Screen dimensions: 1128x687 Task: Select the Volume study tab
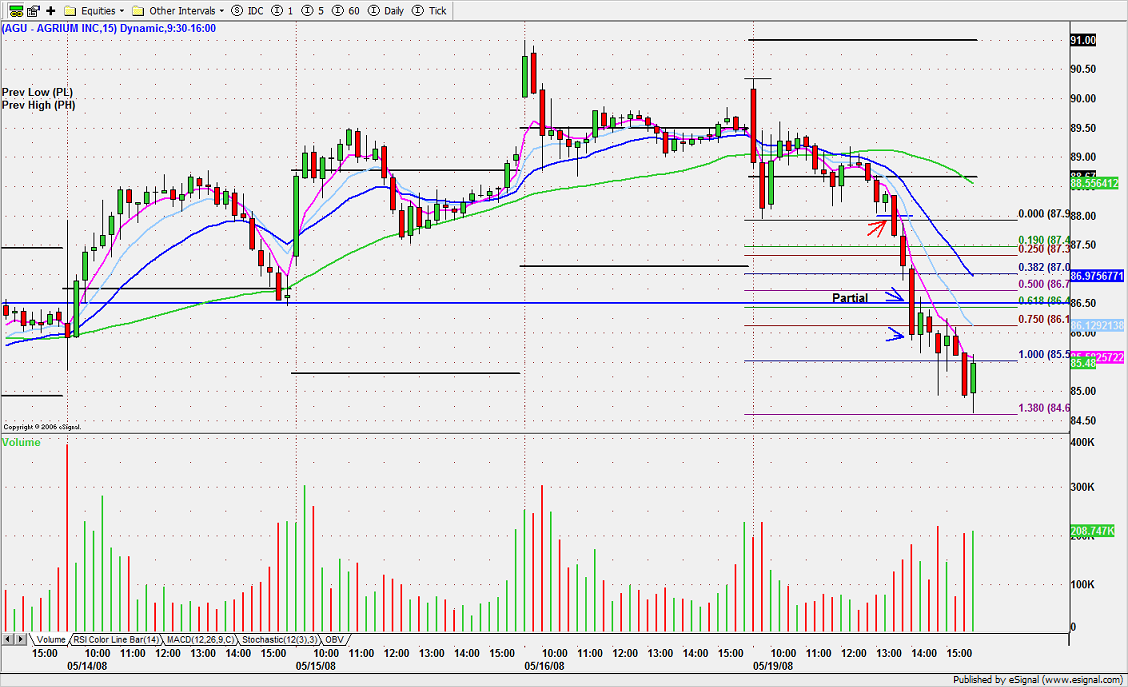[50, 640]
